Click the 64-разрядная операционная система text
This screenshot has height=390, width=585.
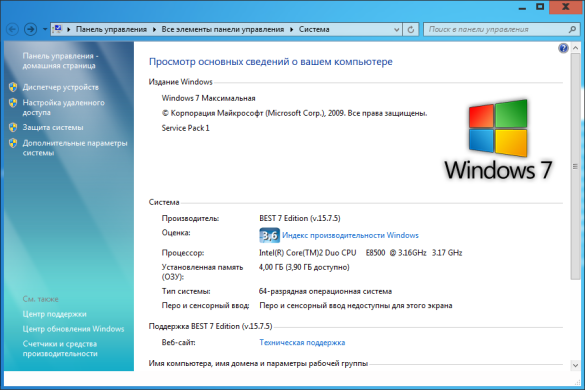pyautogui.click(x=325, y=291)
